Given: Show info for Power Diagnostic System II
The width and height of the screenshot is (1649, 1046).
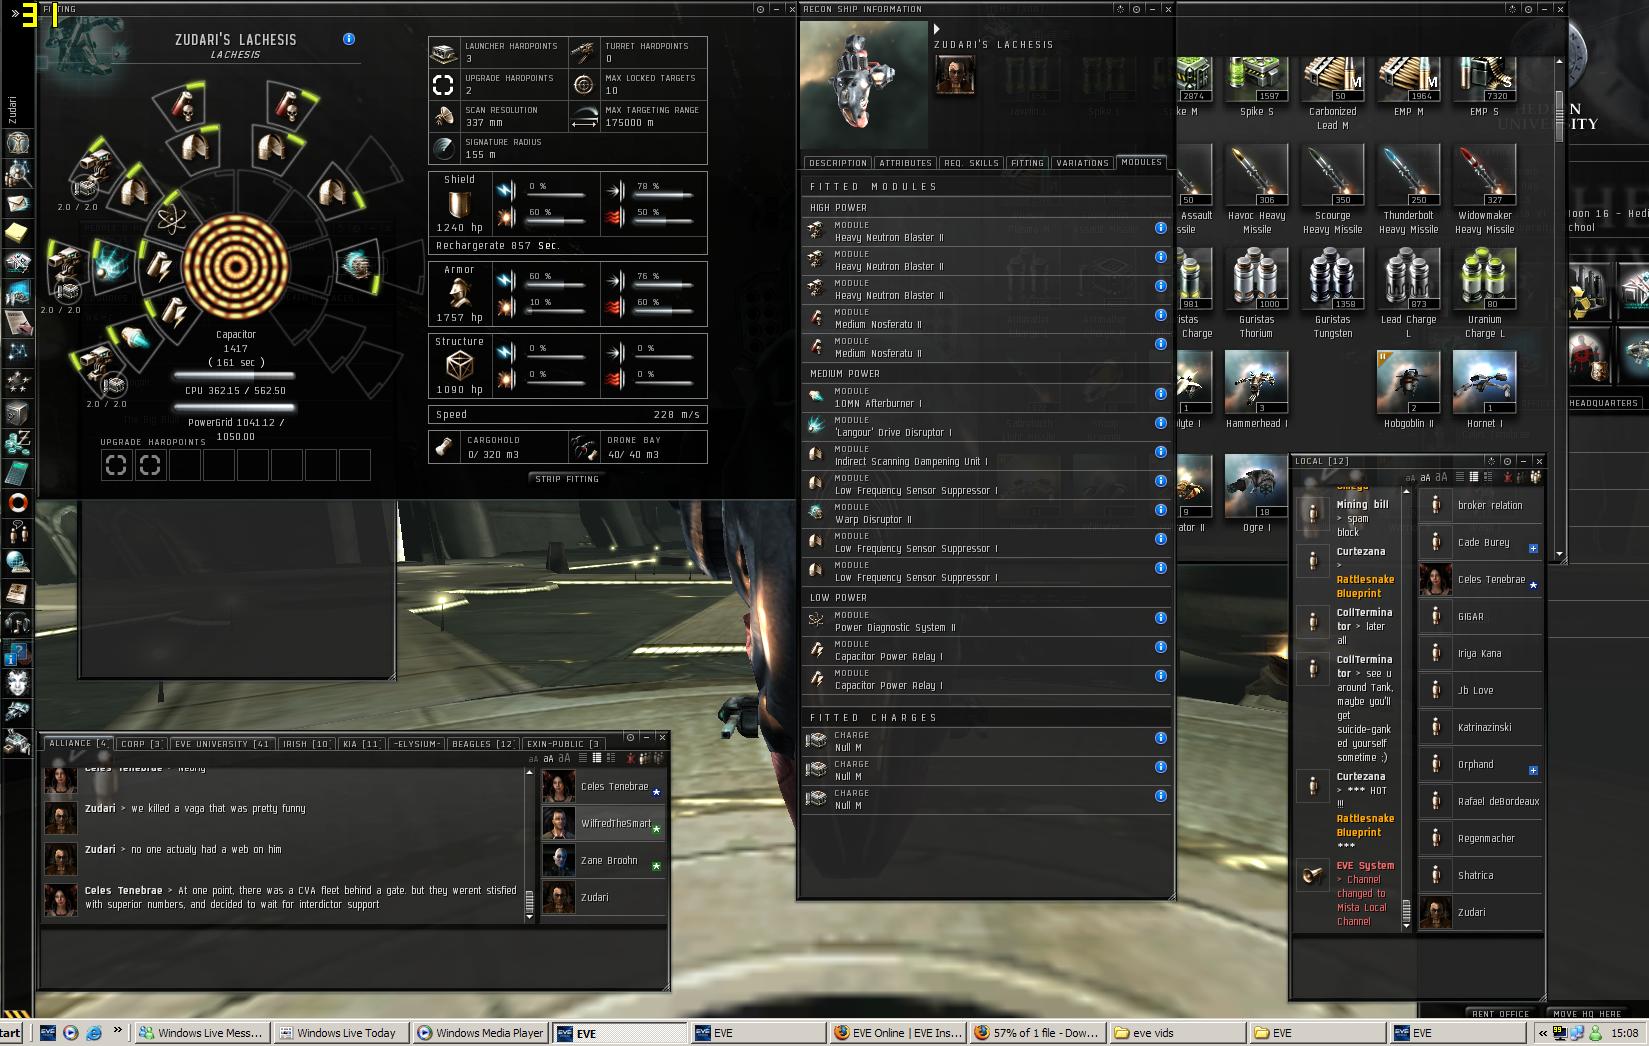Looking at the screenshot, I should point(1160,618).
